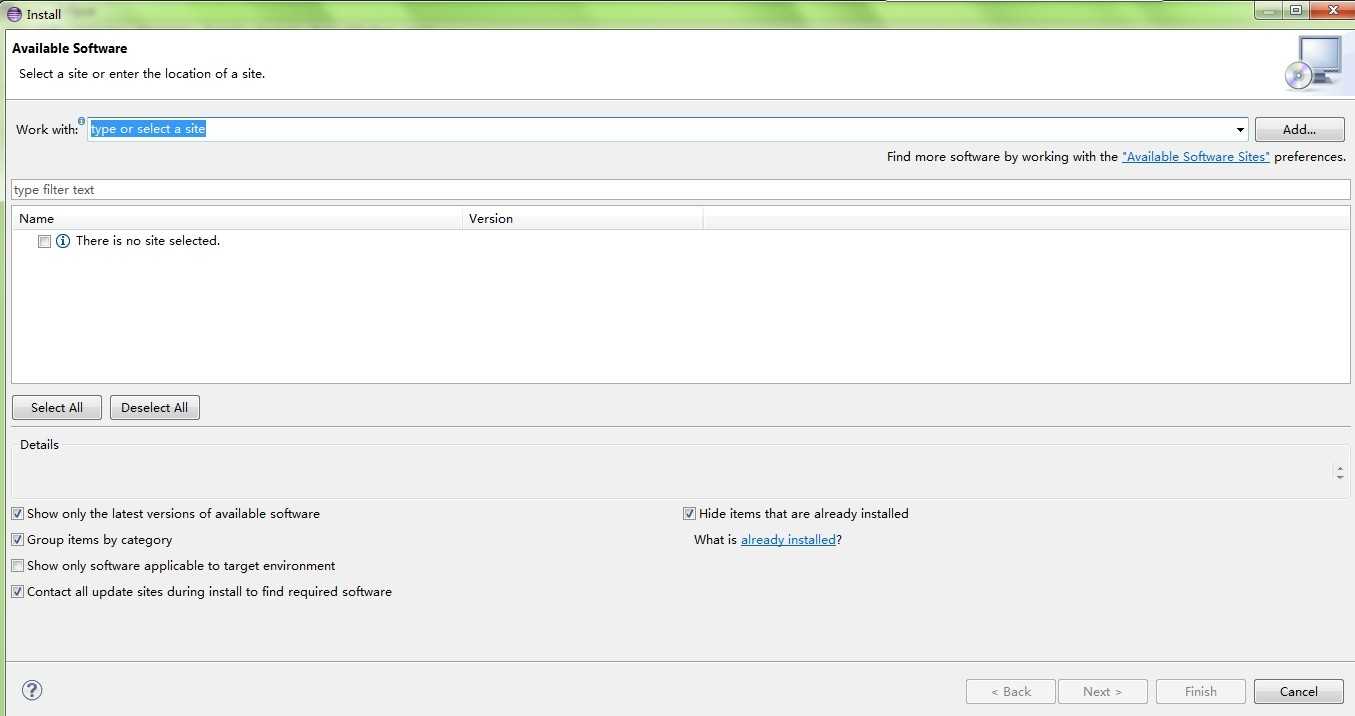This screenshot has width=1355, height=716.
Task: Click the Deselect All button
Action: [155, 408]
